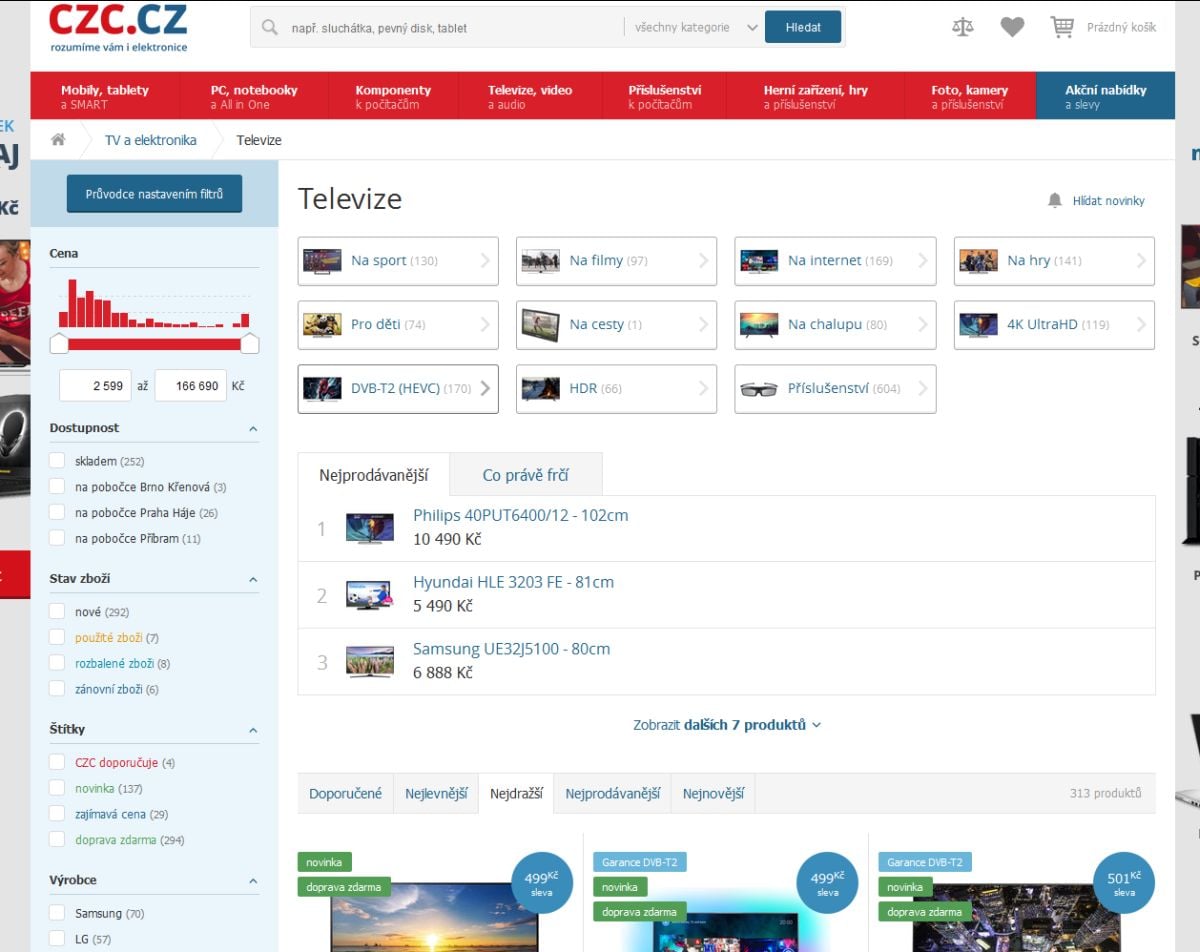Open the comparison scales icon

961,26
